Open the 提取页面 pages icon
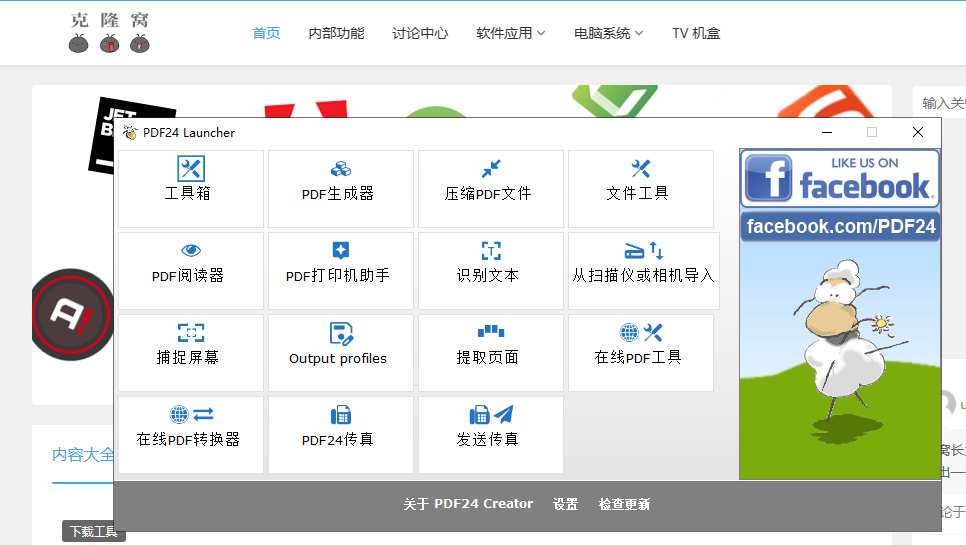 coord(491,331)
